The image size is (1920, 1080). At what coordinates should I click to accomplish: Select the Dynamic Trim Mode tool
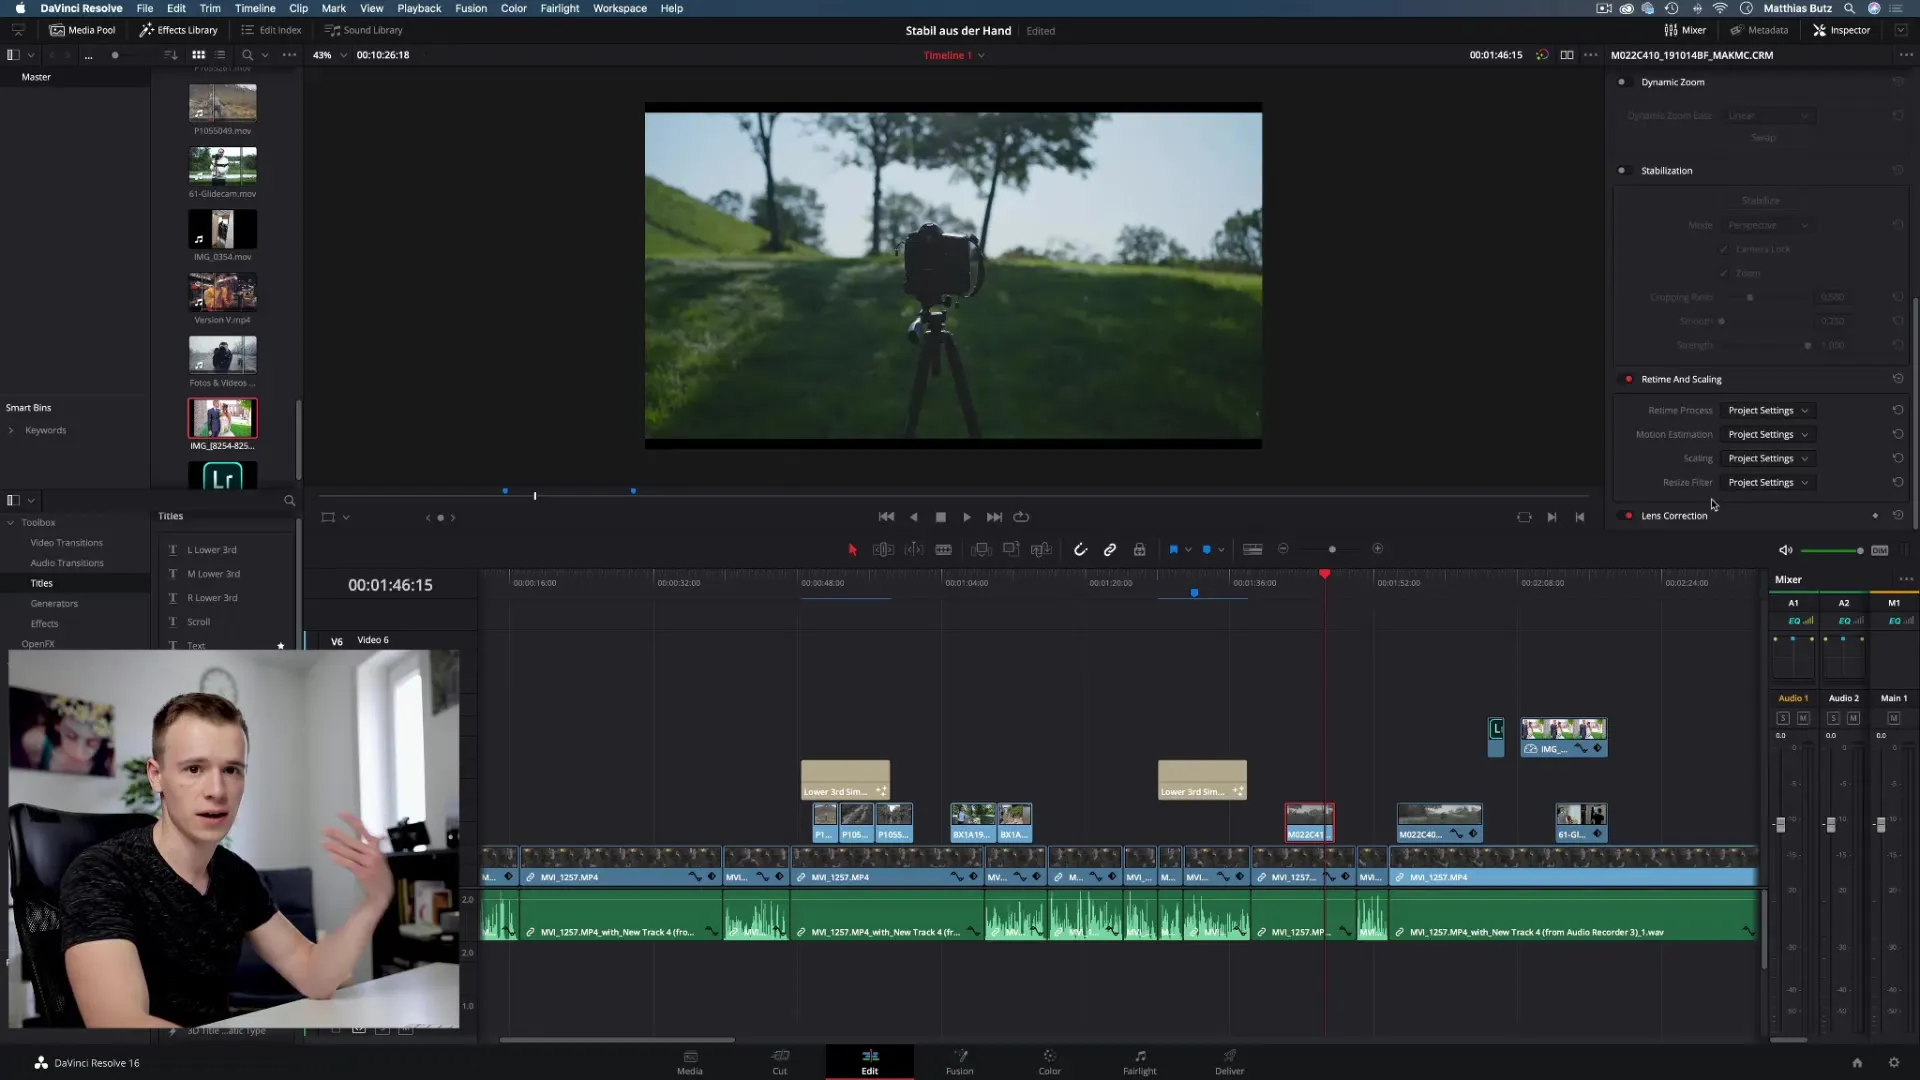(x=914, y=549)
